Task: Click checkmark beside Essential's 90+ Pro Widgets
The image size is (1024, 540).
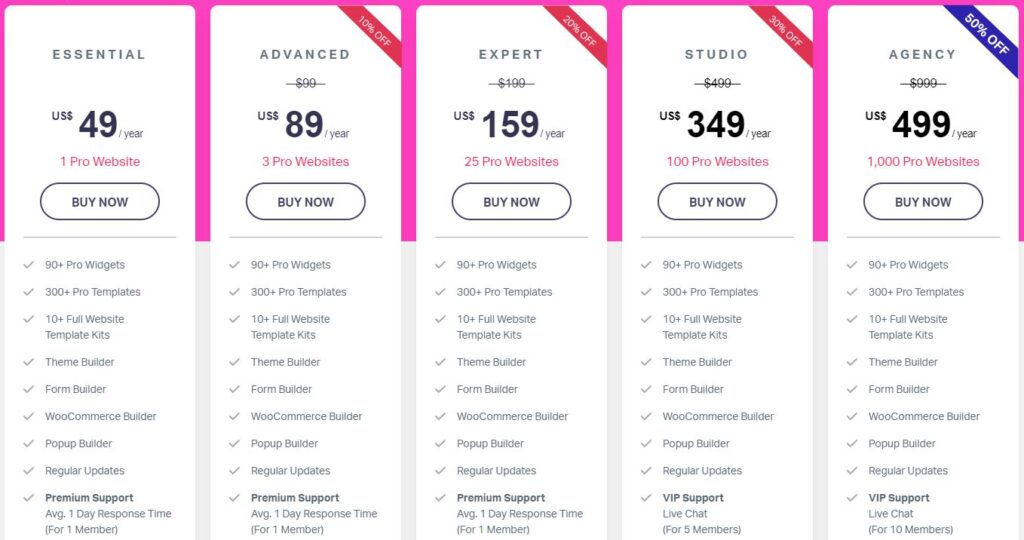Action: click(x=29, y=265)
